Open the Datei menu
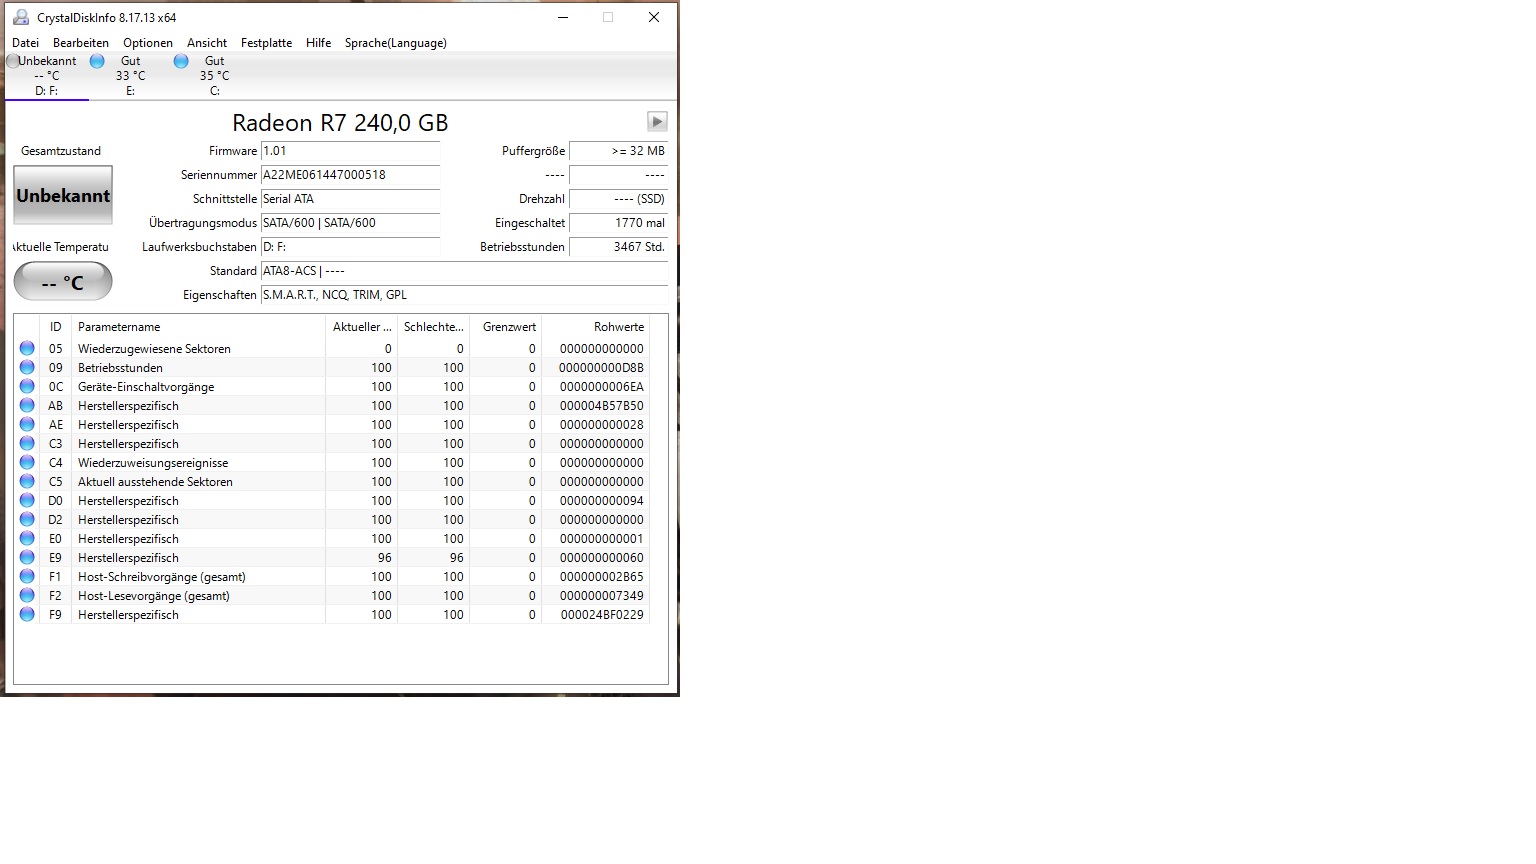1536x864 pixels. coord(25,43)
